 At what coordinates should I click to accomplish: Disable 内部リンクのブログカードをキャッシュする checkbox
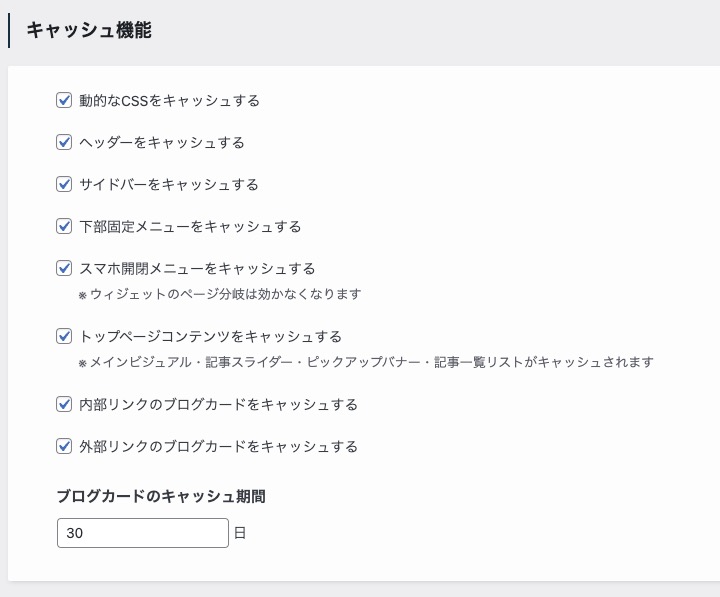coord(64,404)
